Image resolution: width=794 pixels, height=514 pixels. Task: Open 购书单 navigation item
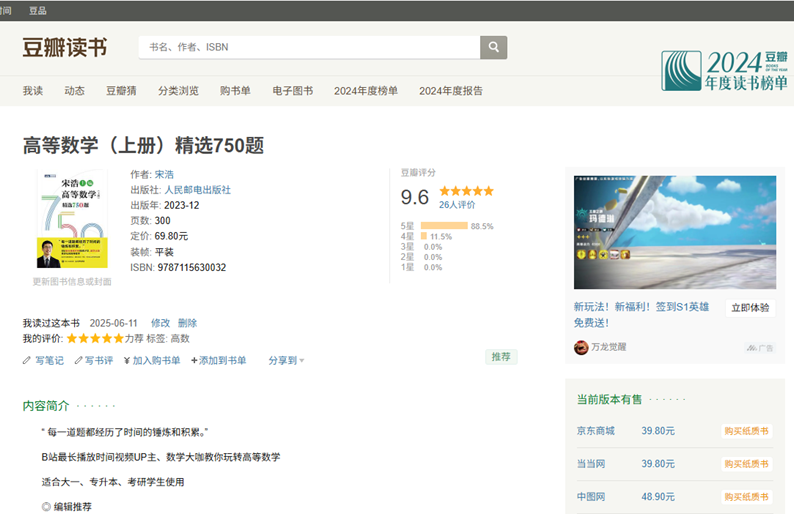tap(235, 91)
